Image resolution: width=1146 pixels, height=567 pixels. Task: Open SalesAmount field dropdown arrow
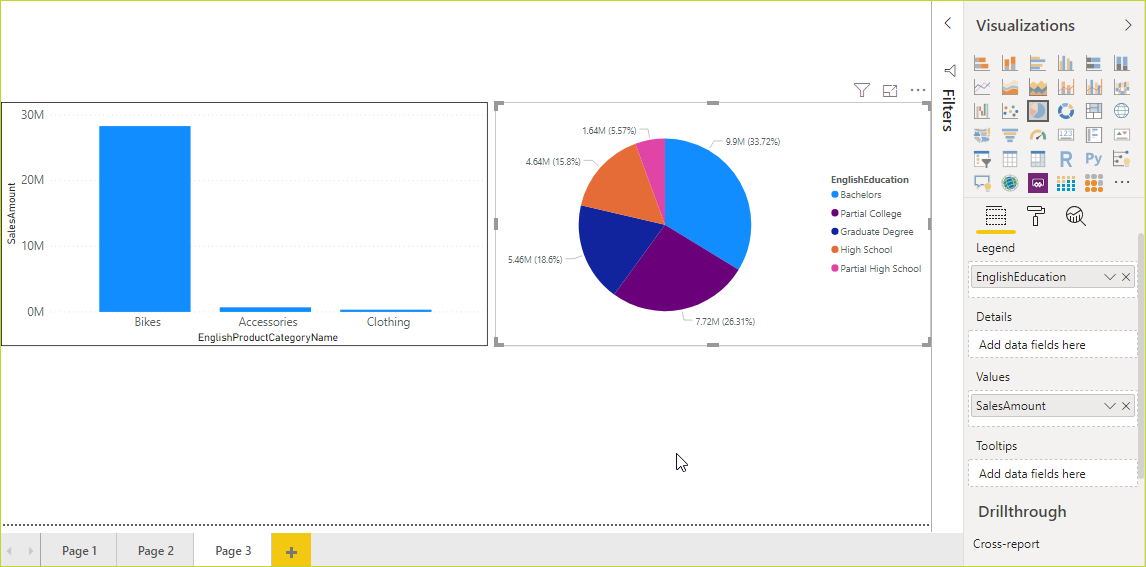click(1109, 406)
